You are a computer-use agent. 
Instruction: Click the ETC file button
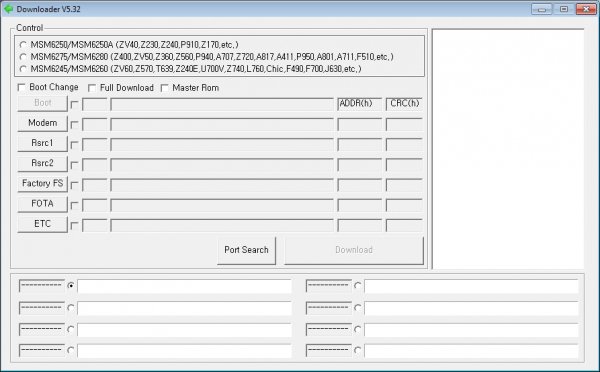point(42,224)
